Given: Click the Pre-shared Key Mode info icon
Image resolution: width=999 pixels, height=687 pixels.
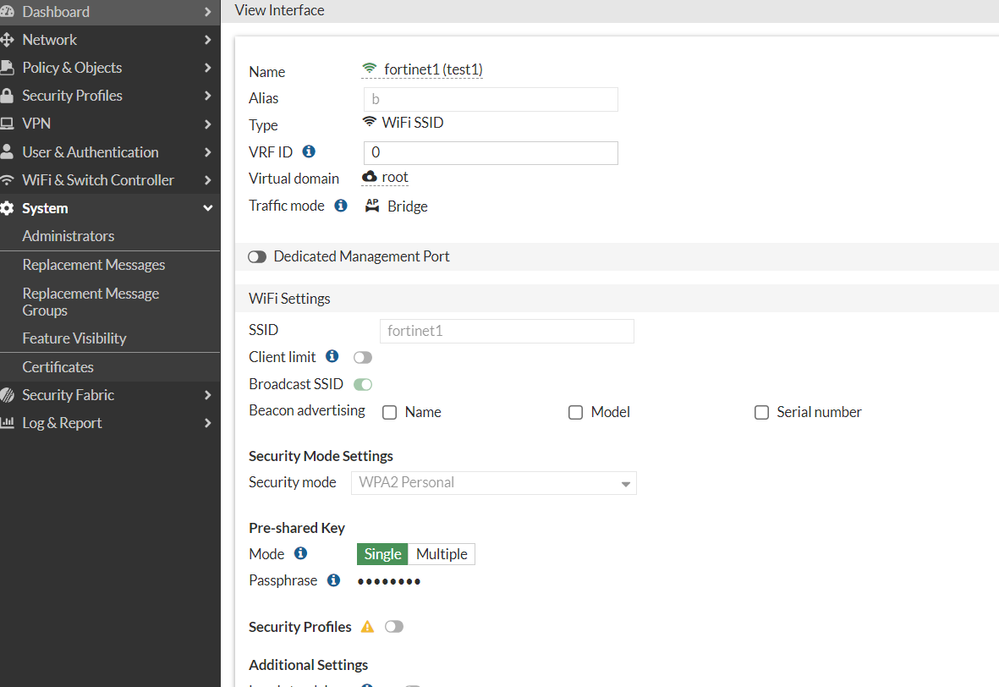Looking at the screenshot, I should pos(301,553).
